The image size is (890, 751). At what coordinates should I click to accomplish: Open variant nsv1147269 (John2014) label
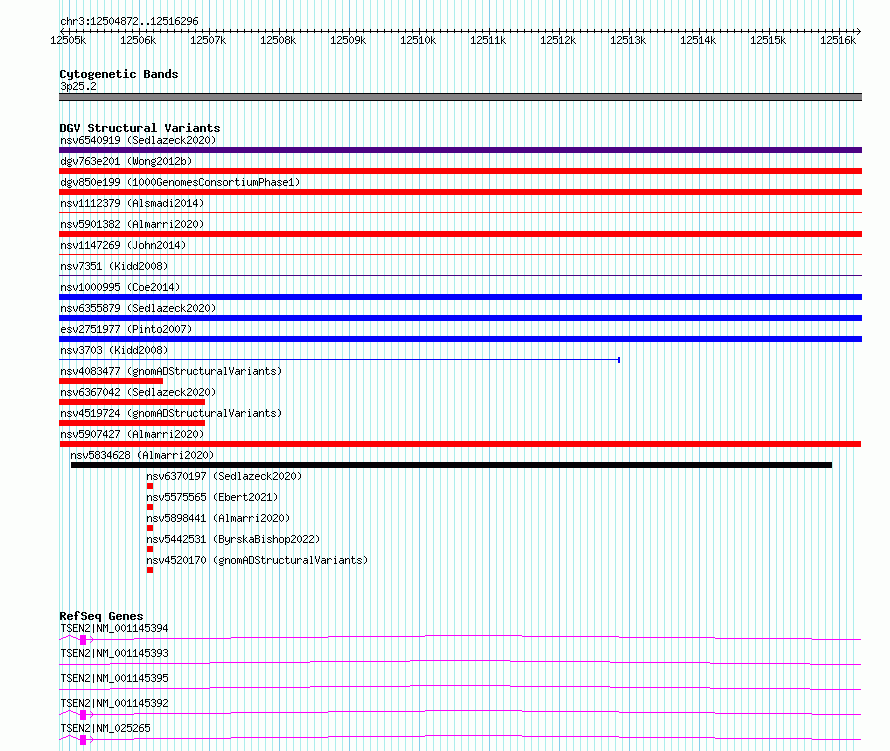(x=123, y=245)
